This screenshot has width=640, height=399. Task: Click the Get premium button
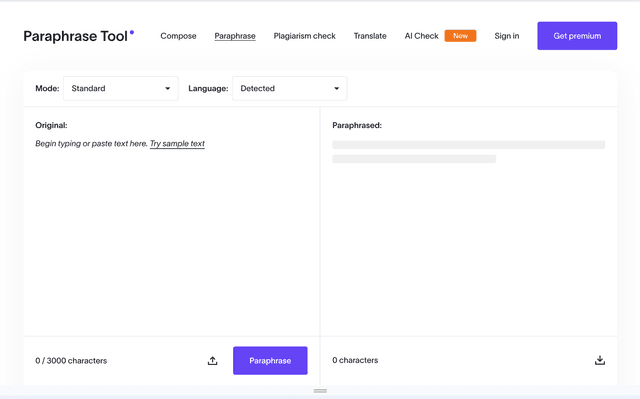(x=577, y=36)
